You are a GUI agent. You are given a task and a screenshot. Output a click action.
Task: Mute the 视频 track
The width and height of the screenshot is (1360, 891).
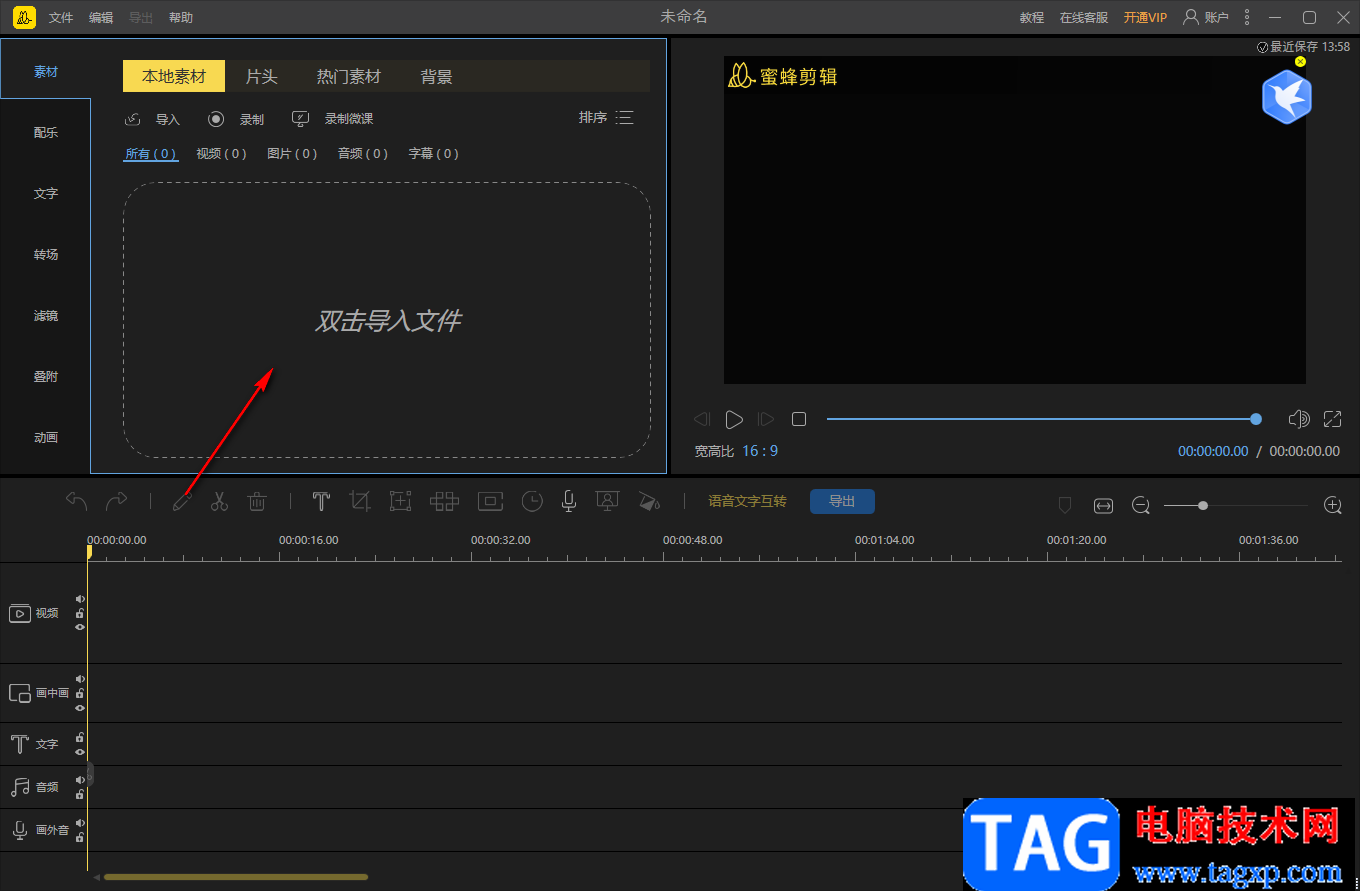coord(80,600)
